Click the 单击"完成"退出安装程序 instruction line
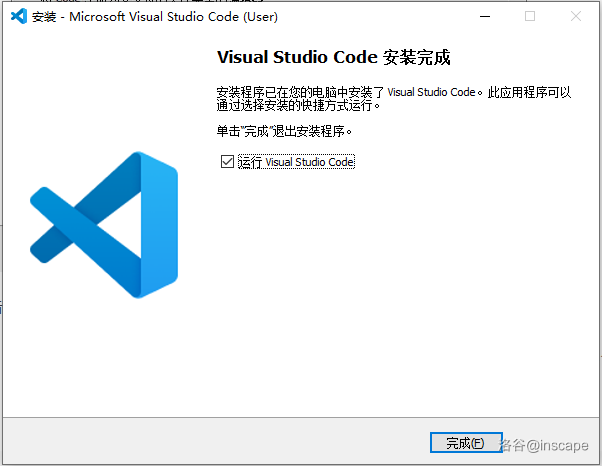 [285, 131]
